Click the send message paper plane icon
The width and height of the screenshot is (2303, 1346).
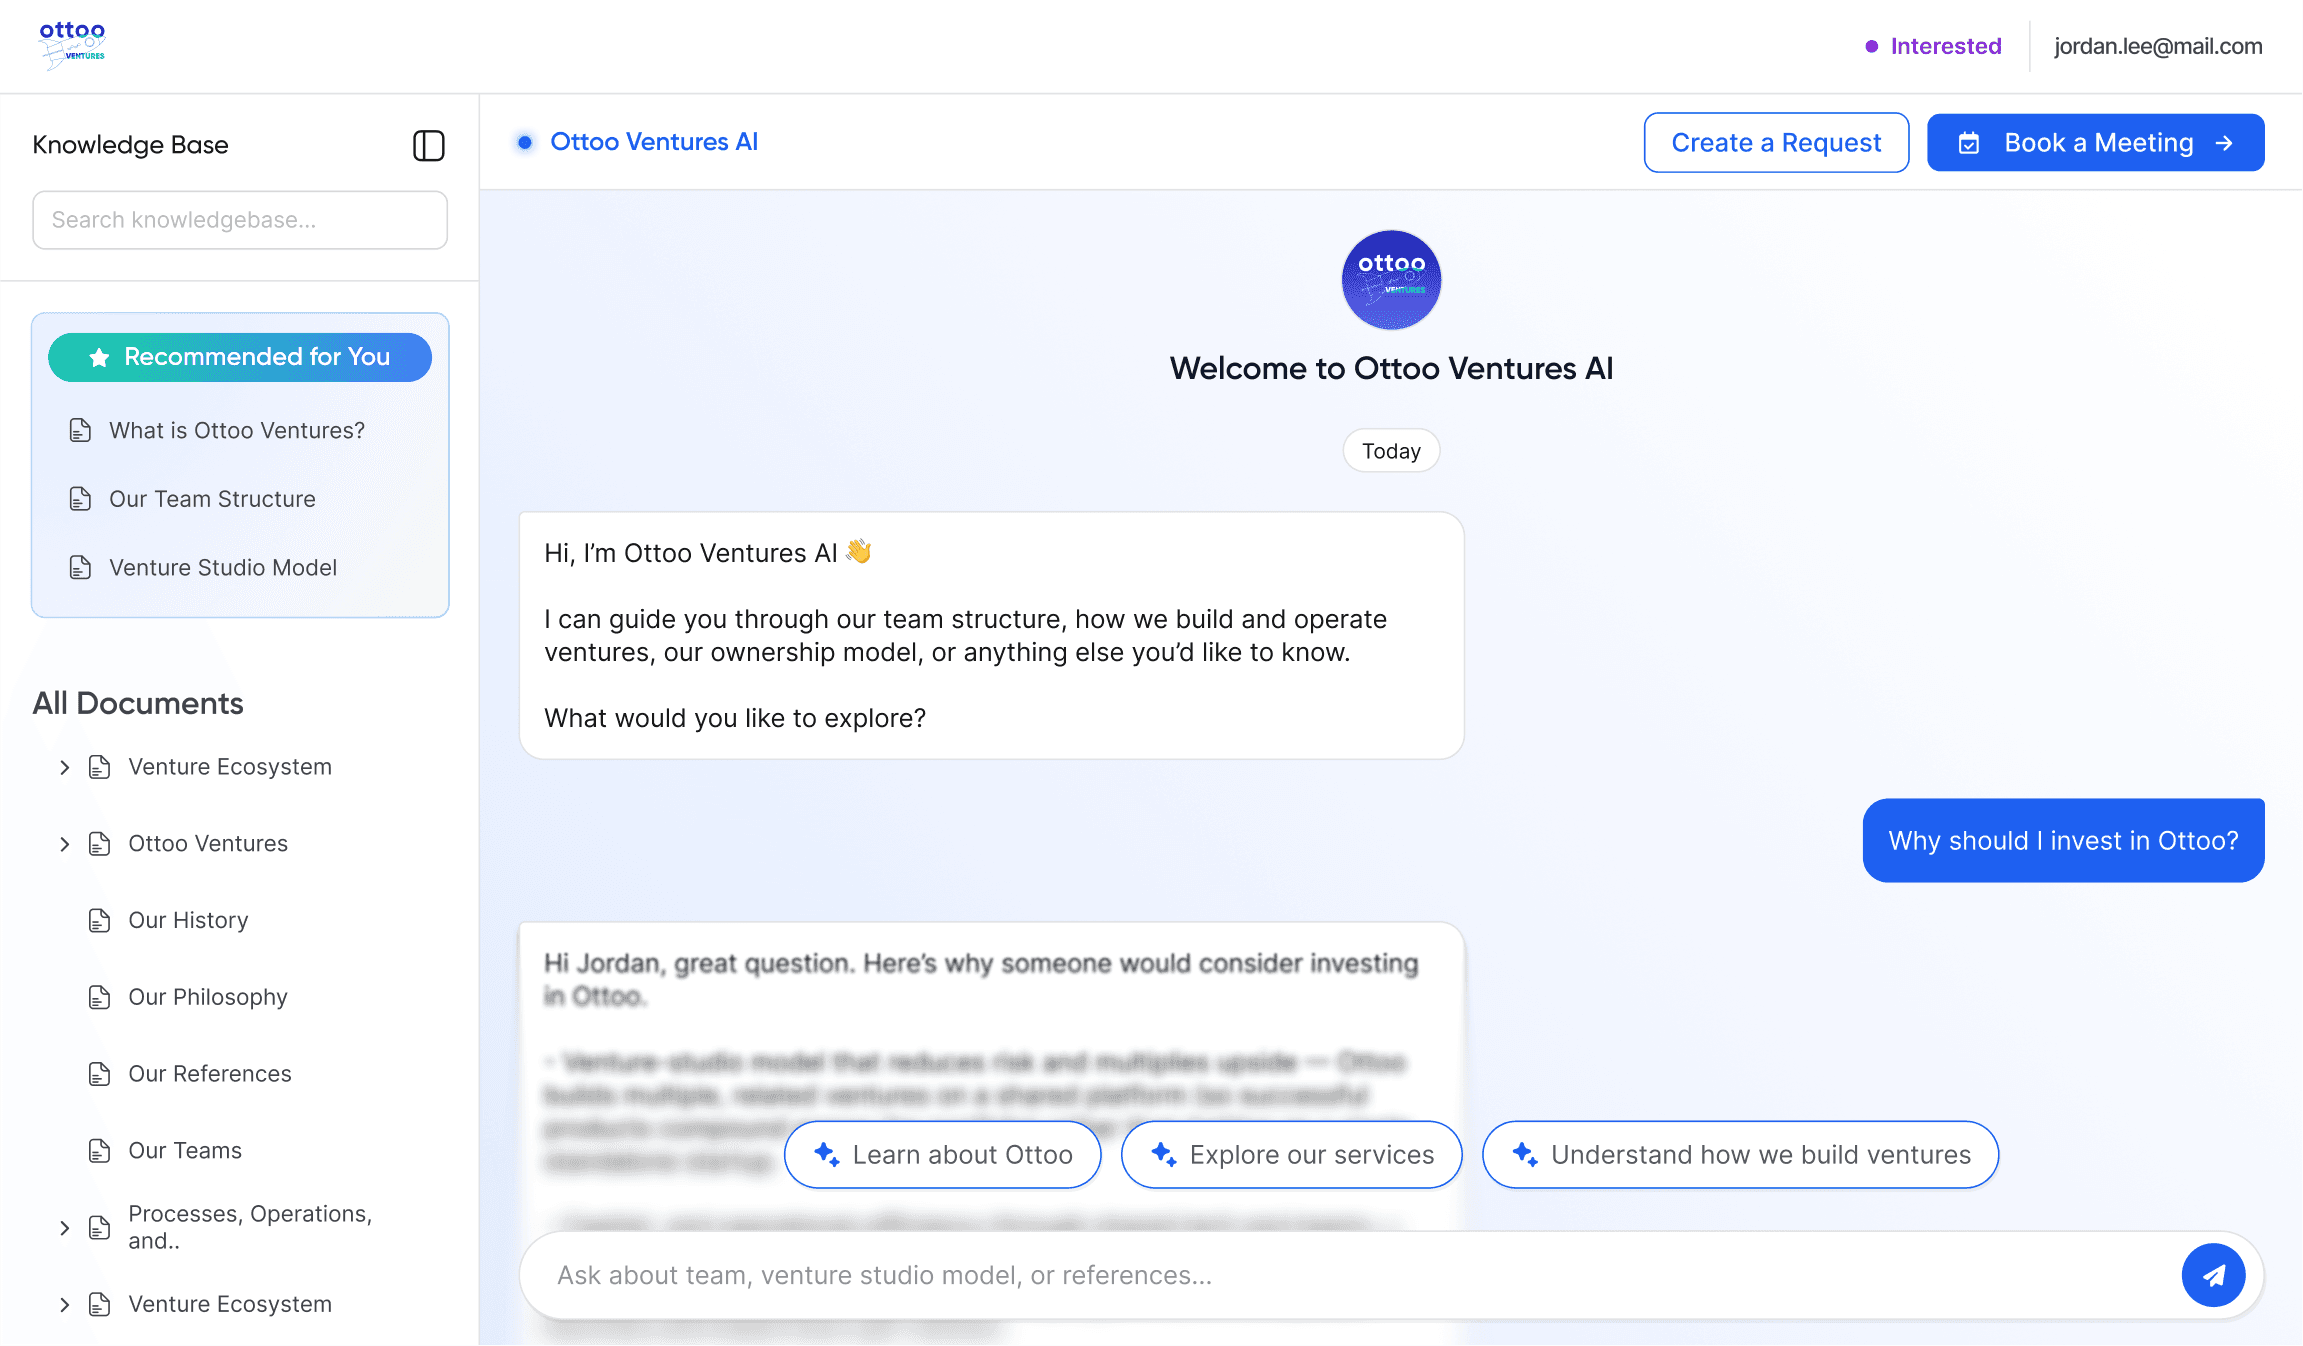click(x=2212, y=1275)
